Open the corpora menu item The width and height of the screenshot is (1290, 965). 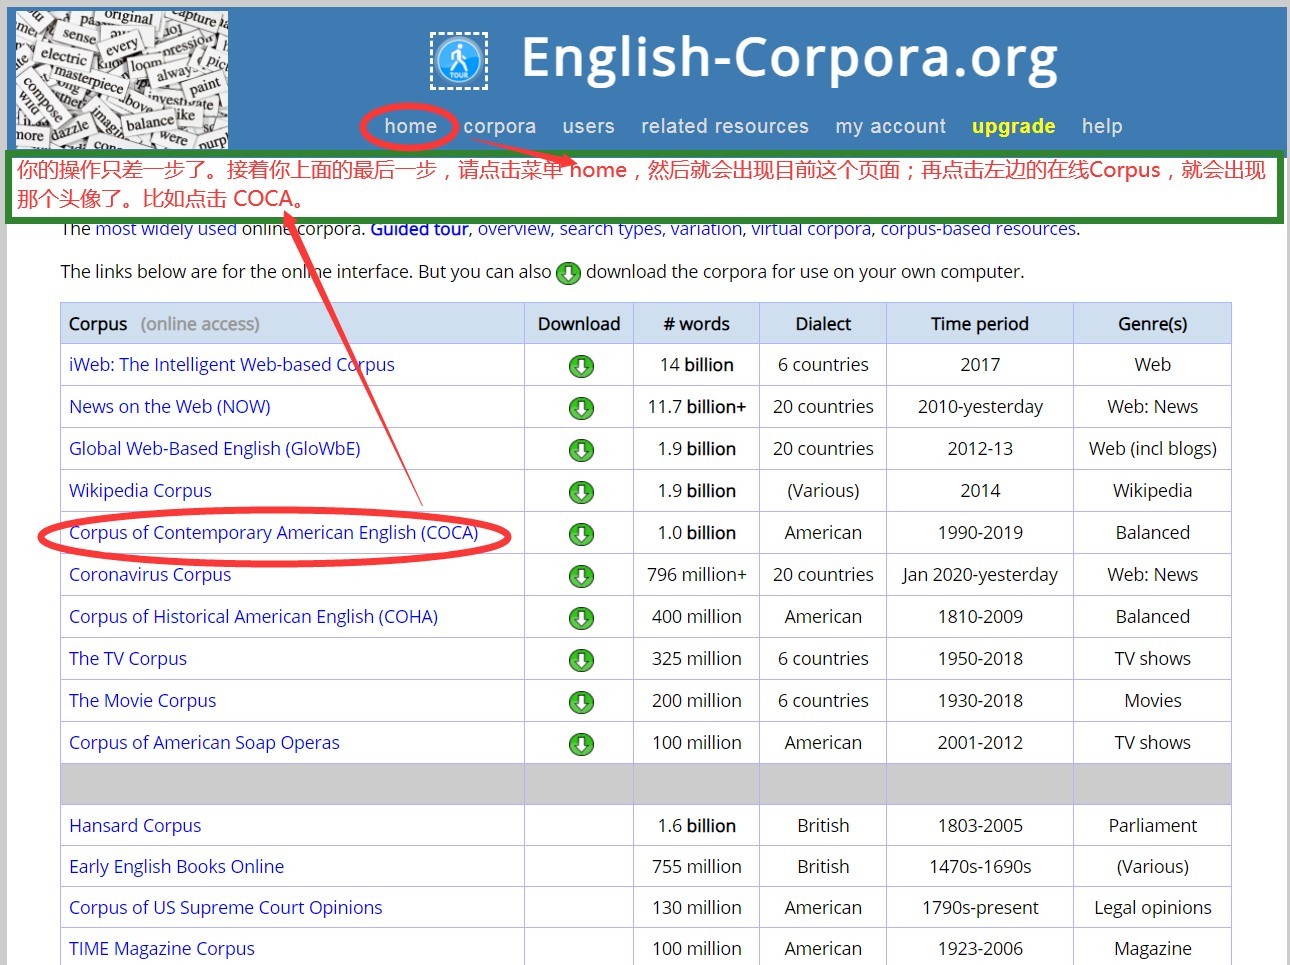500,126
